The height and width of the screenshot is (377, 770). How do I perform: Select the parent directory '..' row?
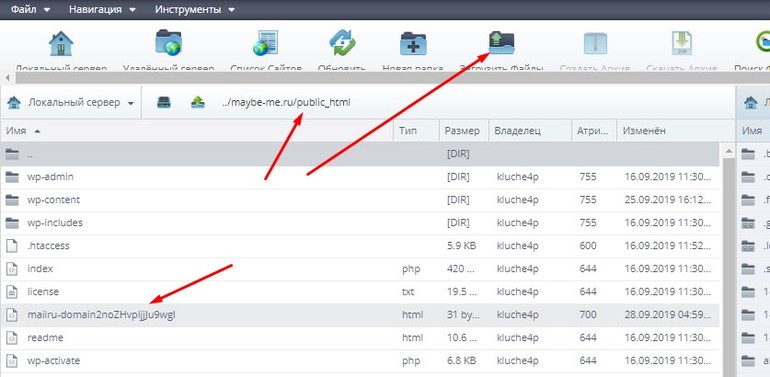(360, 154)
